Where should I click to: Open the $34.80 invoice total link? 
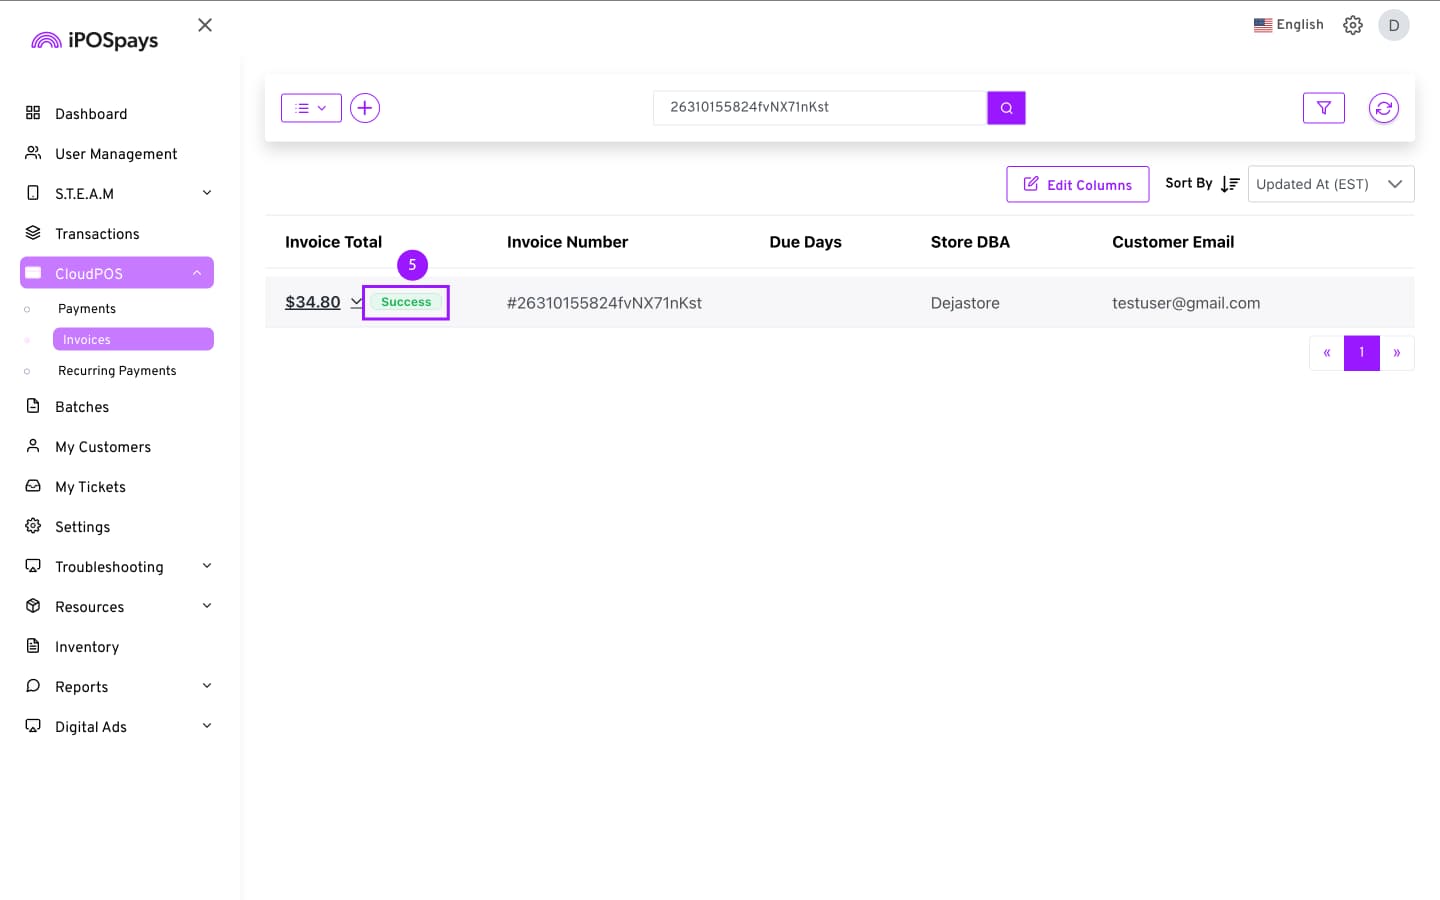click(x=312, y=302)
